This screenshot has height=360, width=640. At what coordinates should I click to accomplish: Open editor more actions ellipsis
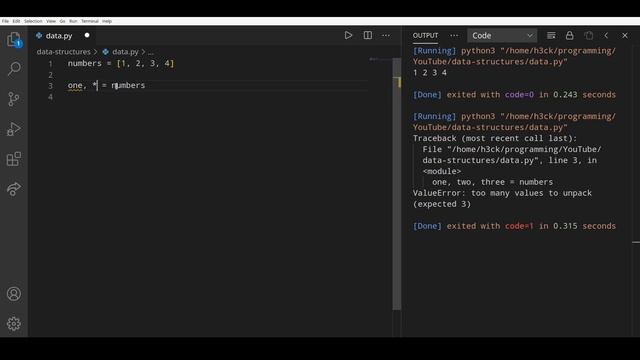(386, 36)
